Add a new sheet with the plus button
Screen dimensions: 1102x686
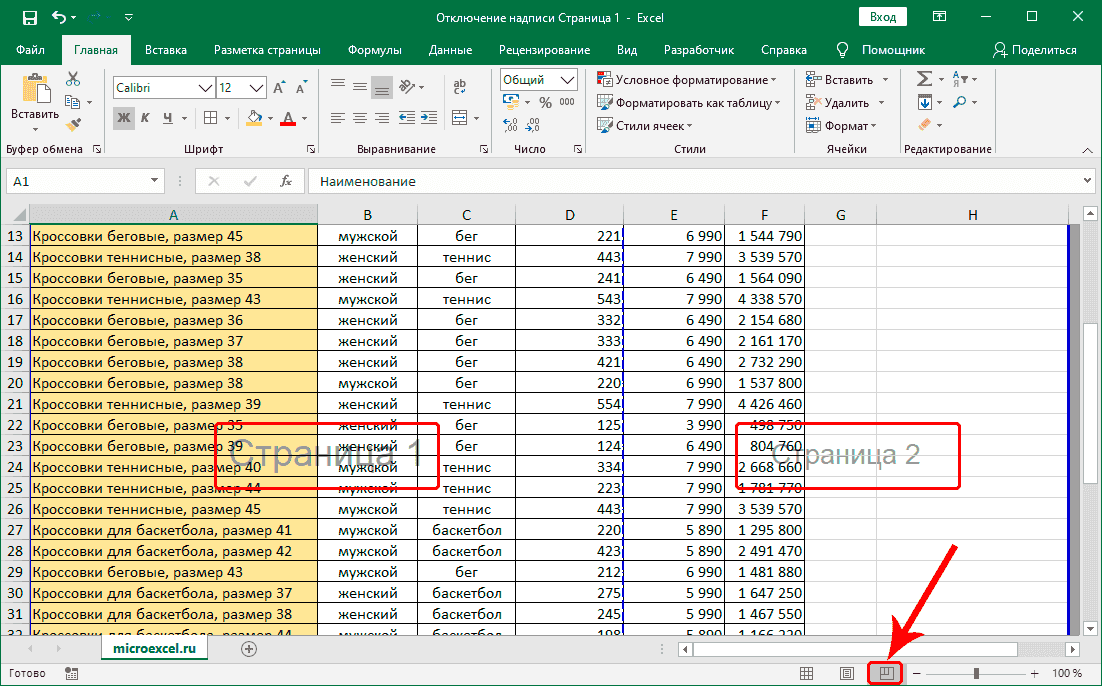coord(248,648)
